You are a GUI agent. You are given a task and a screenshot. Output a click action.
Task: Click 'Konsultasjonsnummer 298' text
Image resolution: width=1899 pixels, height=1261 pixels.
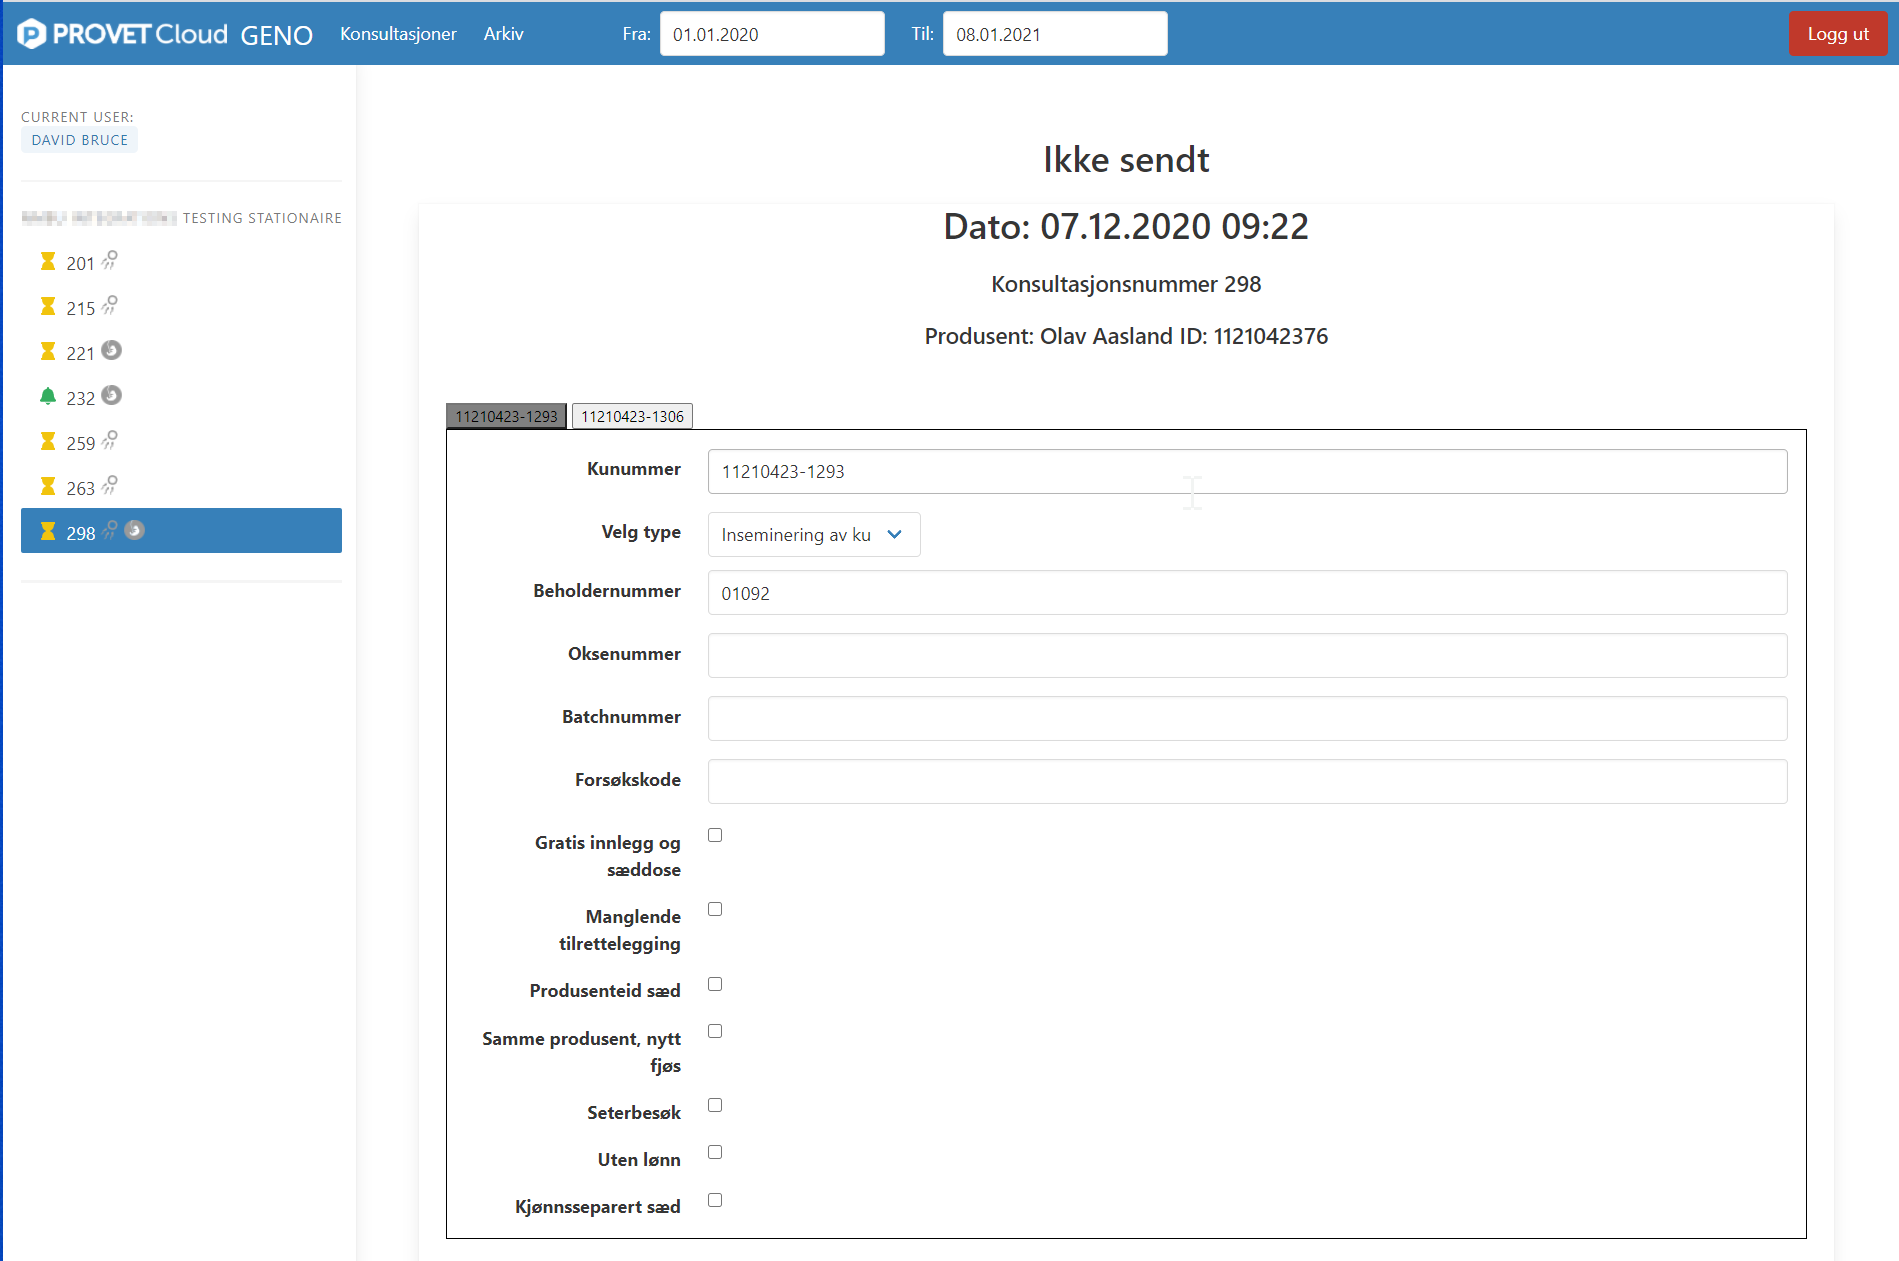[1126, 284]
